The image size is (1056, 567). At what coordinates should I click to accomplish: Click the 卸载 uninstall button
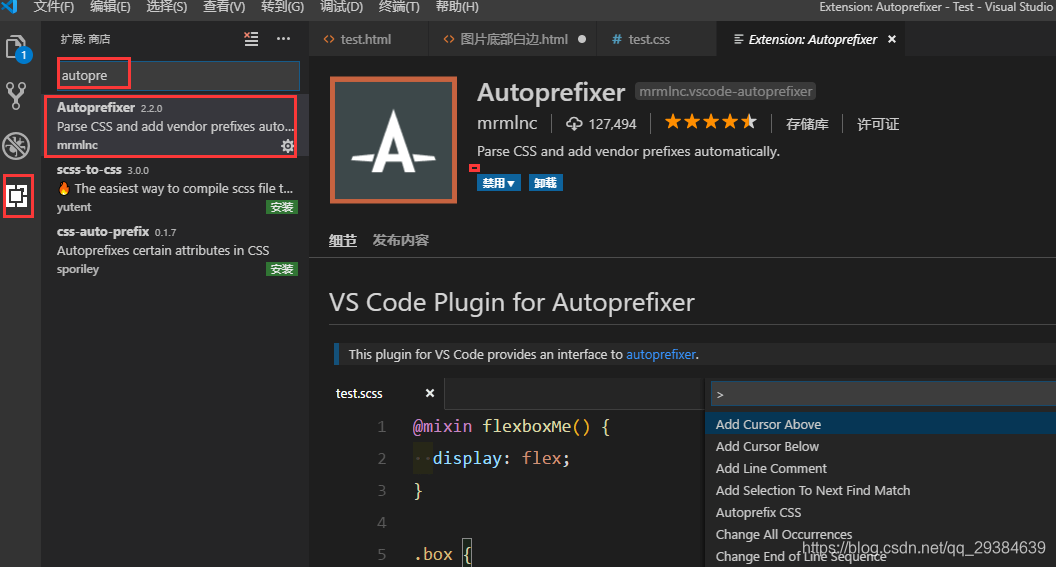[x=546, y=182]
